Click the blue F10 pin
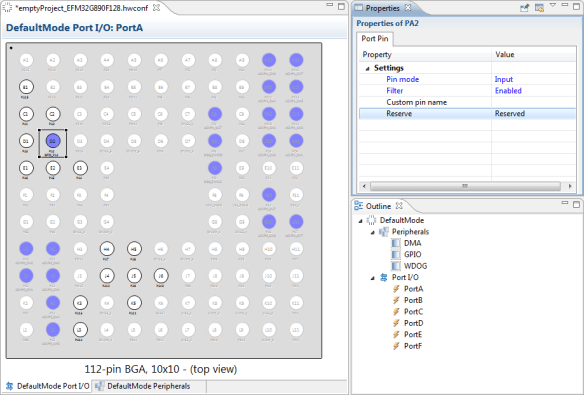Viewport: 584px width, 395px height. pyautogui.click(x=269, y=195)
